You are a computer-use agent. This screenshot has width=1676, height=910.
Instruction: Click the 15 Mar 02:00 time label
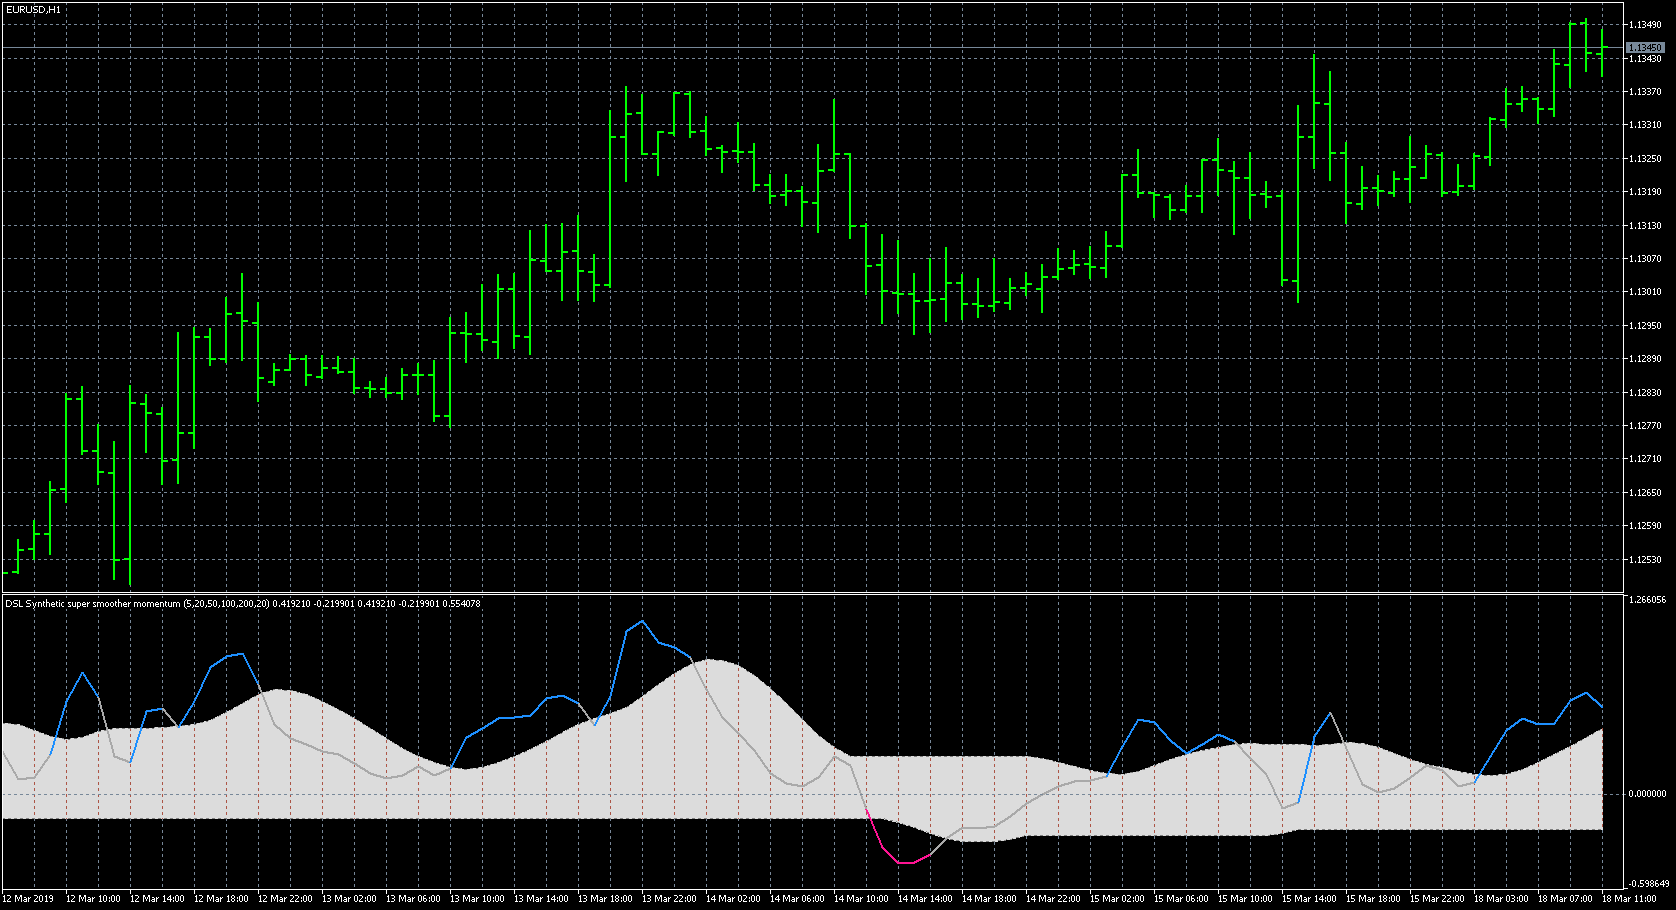tap(1117, 899)
